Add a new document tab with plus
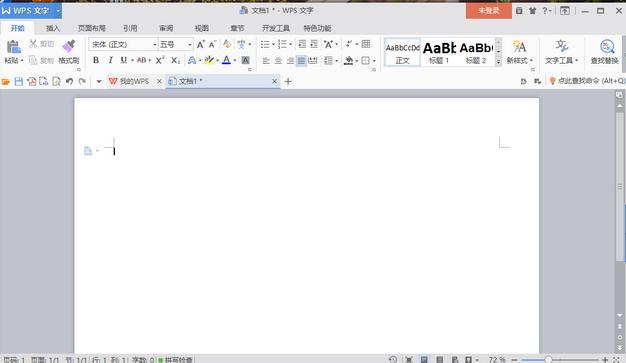 pos(288,81)
